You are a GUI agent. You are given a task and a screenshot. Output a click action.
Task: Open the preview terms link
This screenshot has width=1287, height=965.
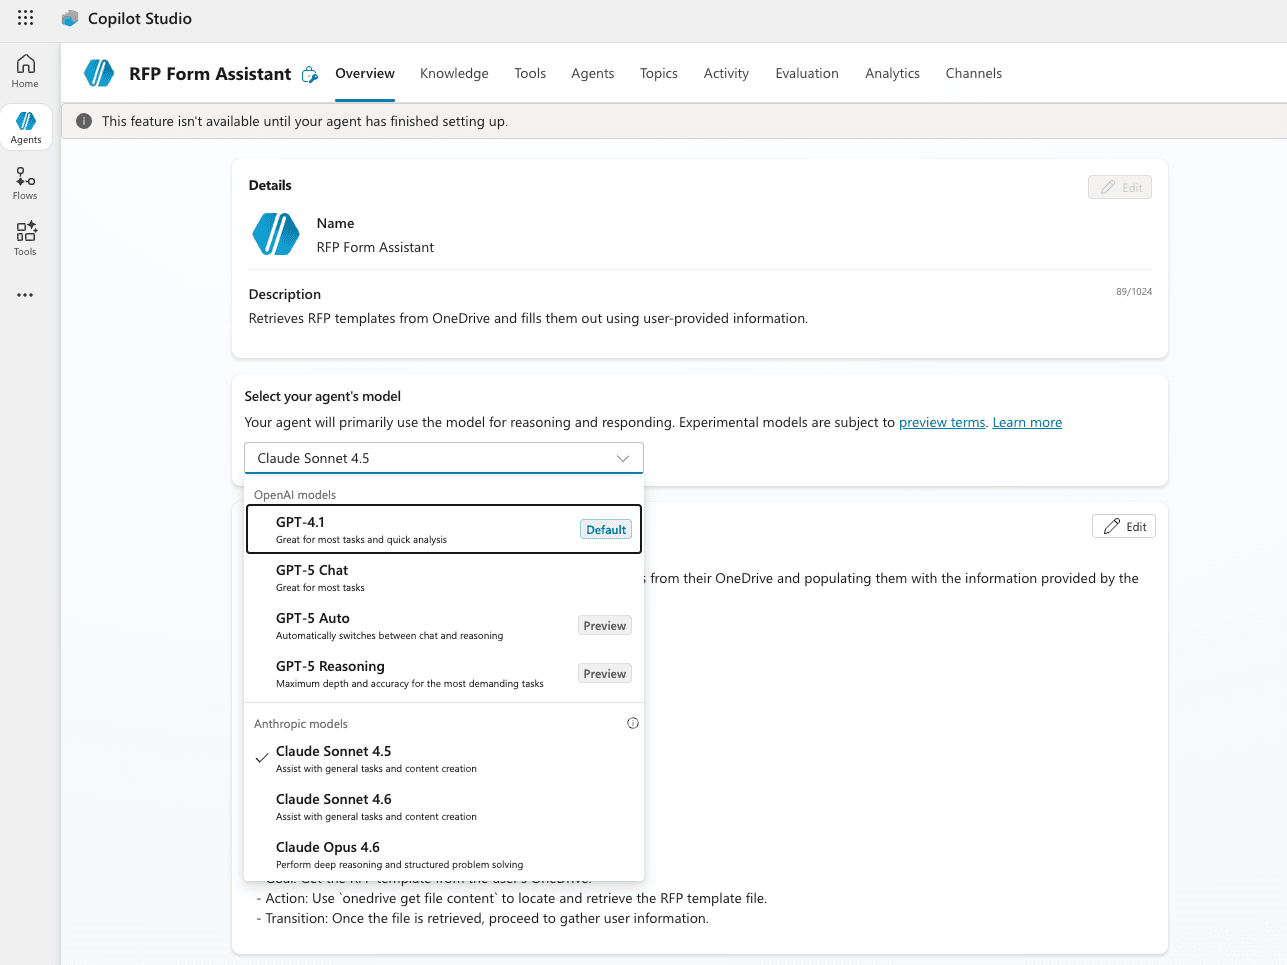coord(942,422)
